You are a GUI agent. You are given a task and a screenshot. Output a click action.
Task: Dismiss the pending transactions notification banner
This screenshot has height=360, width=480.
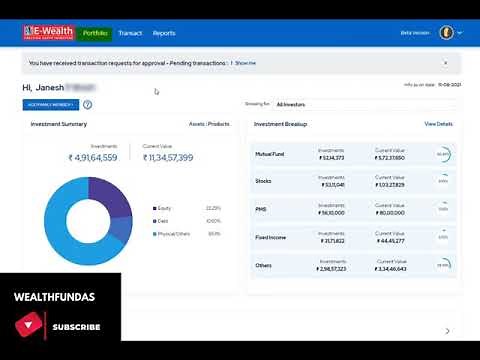tap(445, 63)
